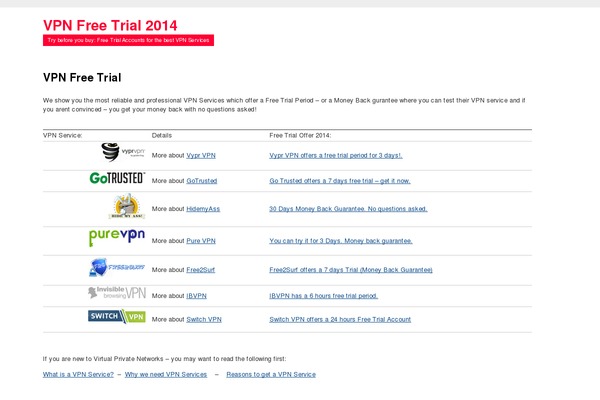Open the Pure VPN details link
The width and height of the screenshot is (600, 400).
201,241
